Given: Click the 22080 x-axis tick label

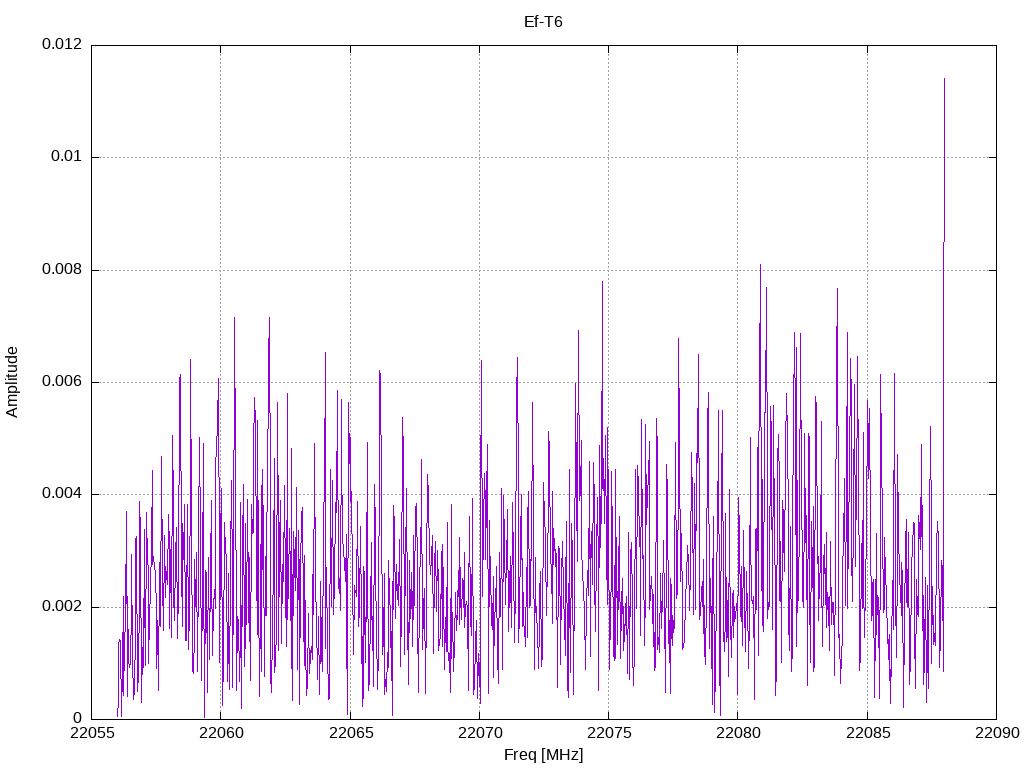Looking at the screenshot, I should point(738,733).
